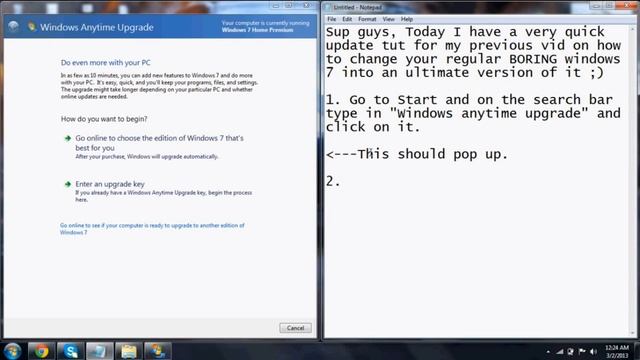
Task: Open Windows Explorer folder on taskbar
Action: coord(129,351)
